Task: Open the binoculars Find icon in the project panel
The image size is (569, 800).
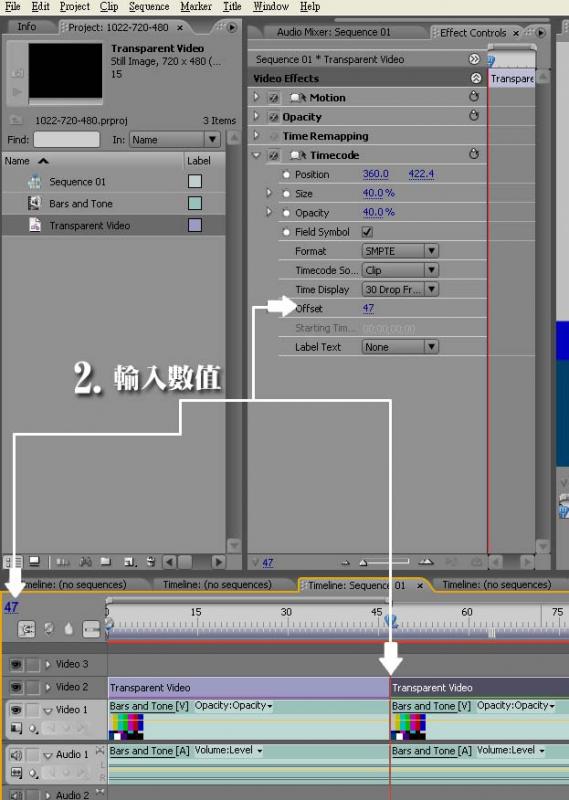Action: [85, 562]
